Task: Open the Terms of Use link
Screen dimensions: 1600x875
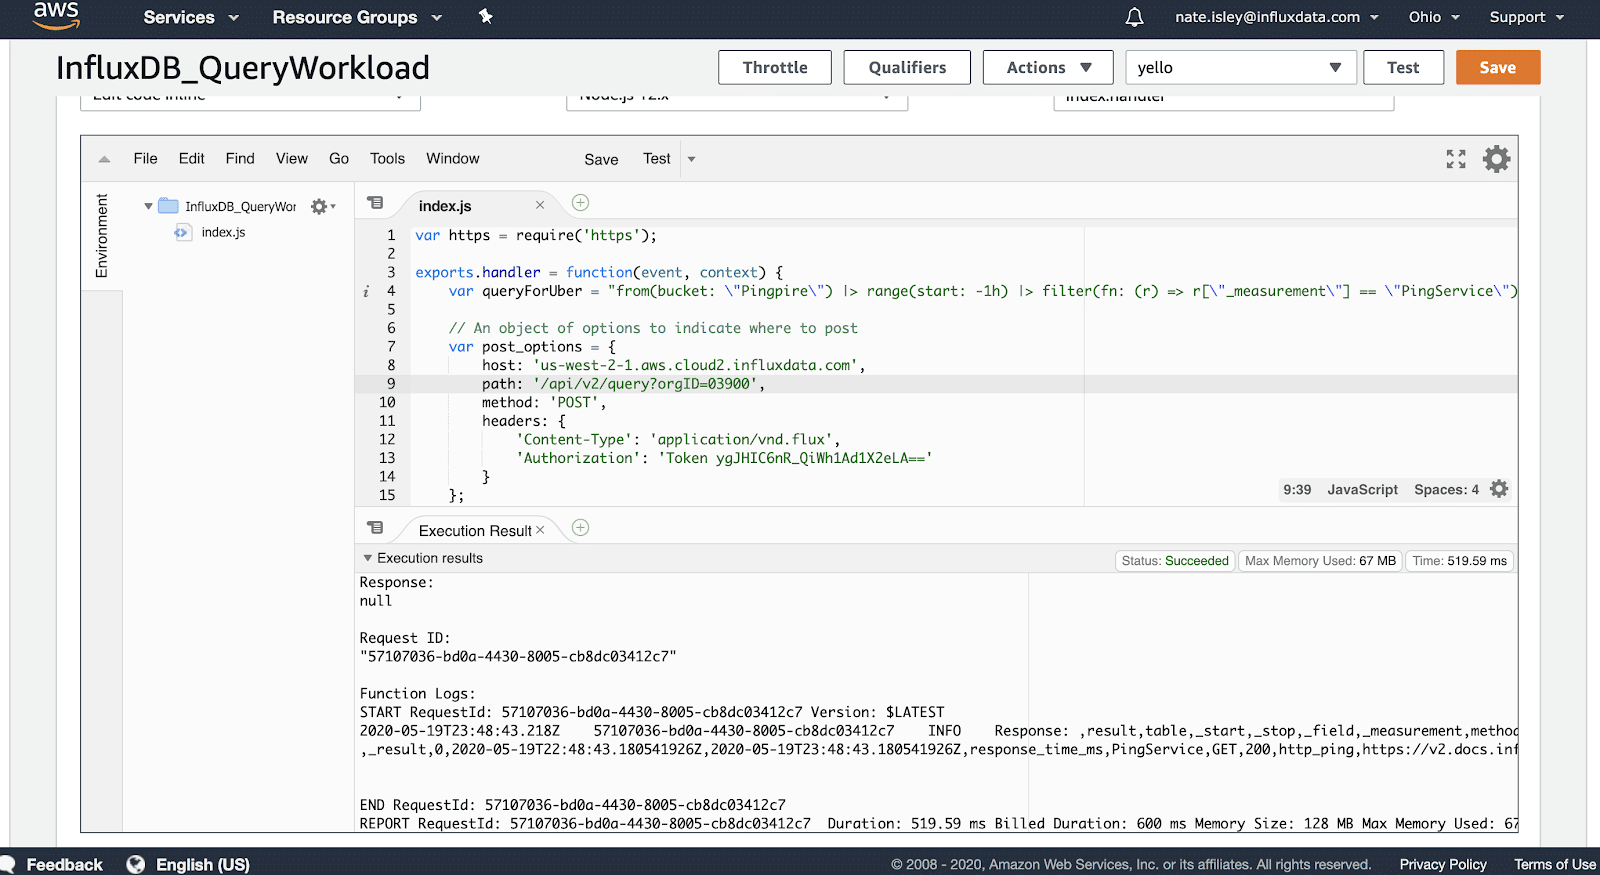Action: coord(1555,864)
